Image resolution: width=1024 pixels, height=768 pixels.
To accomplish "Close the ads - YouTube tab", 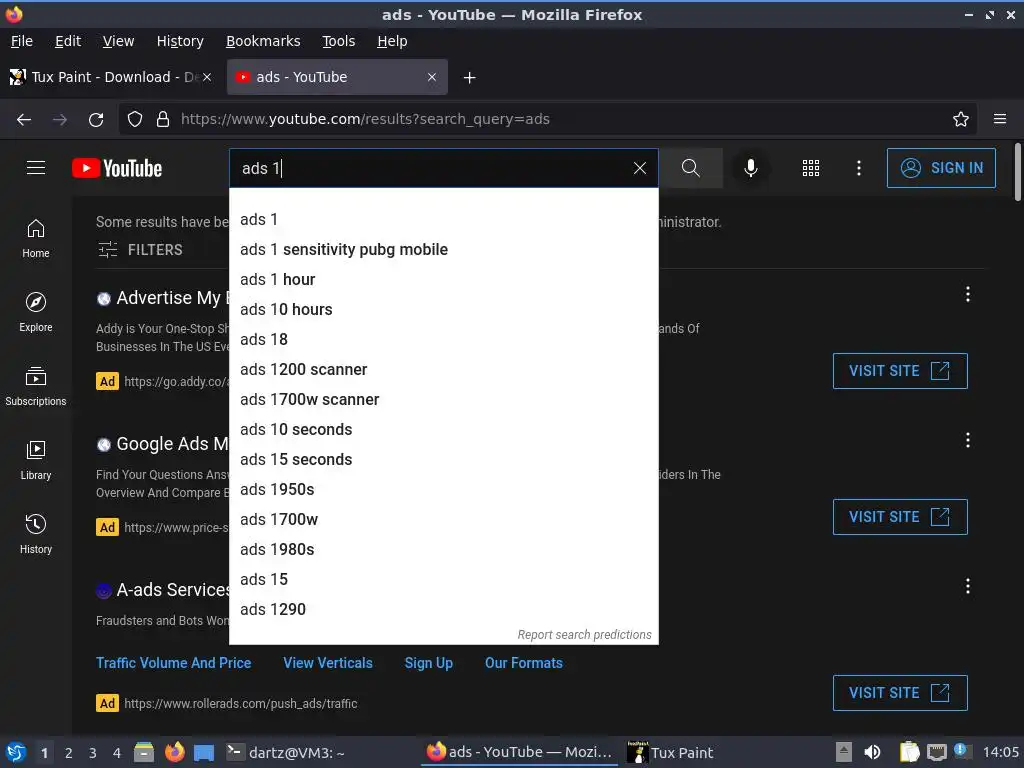I will (x=432, y=77).
